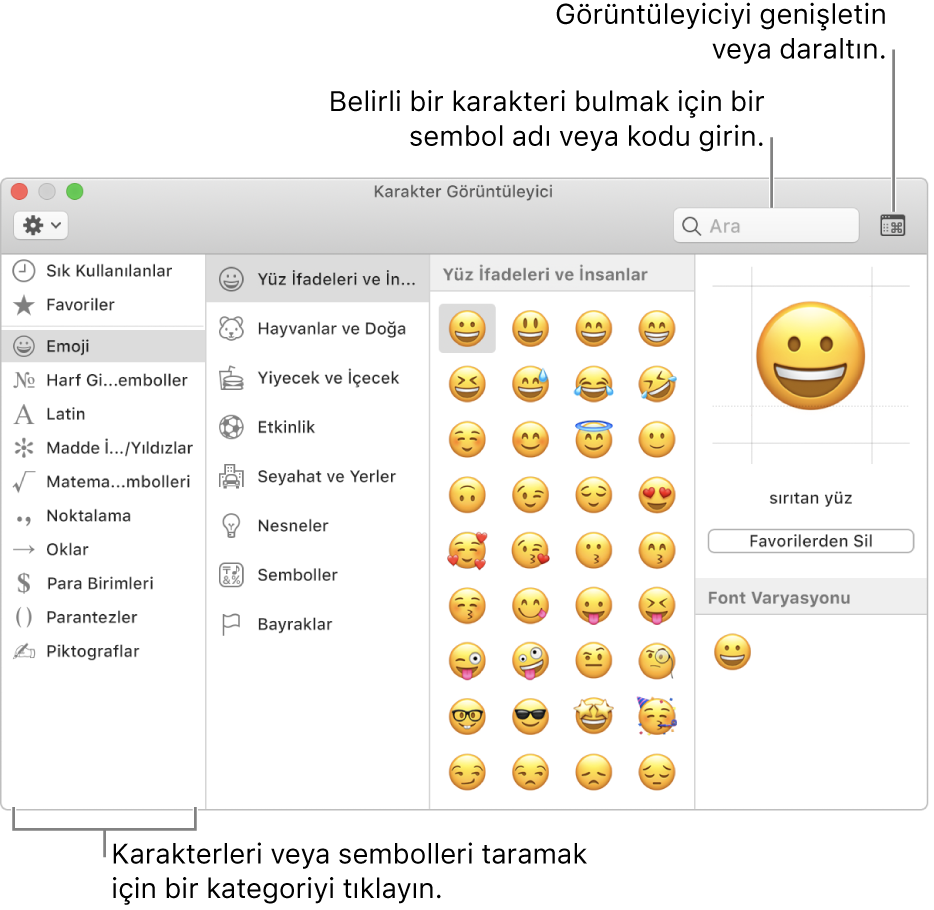934x910 pixels.
Task: Choose the Latin category
Action: pyautogui.click(x=103, y=414)
